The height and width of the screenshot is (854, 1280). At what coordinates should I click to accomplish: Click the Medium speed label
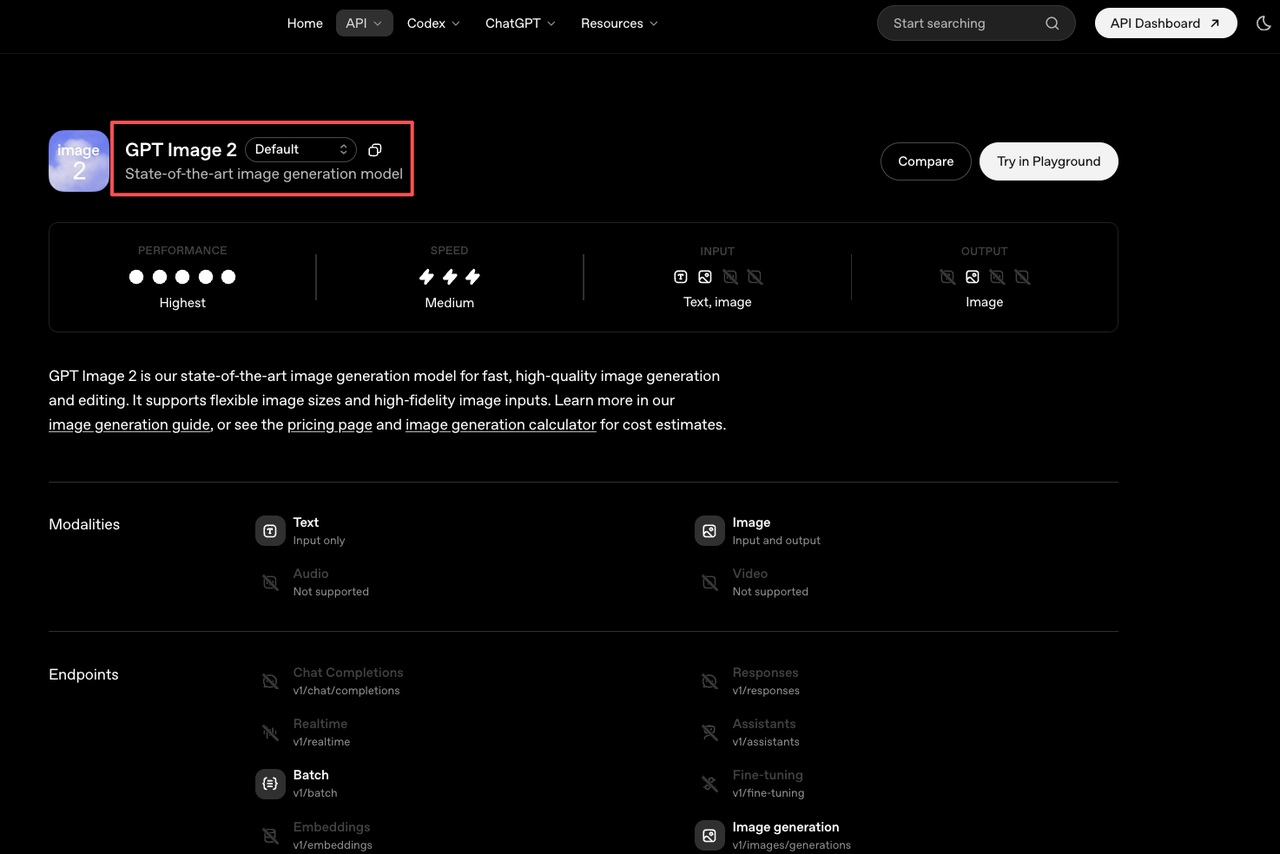tap(449, 303)
